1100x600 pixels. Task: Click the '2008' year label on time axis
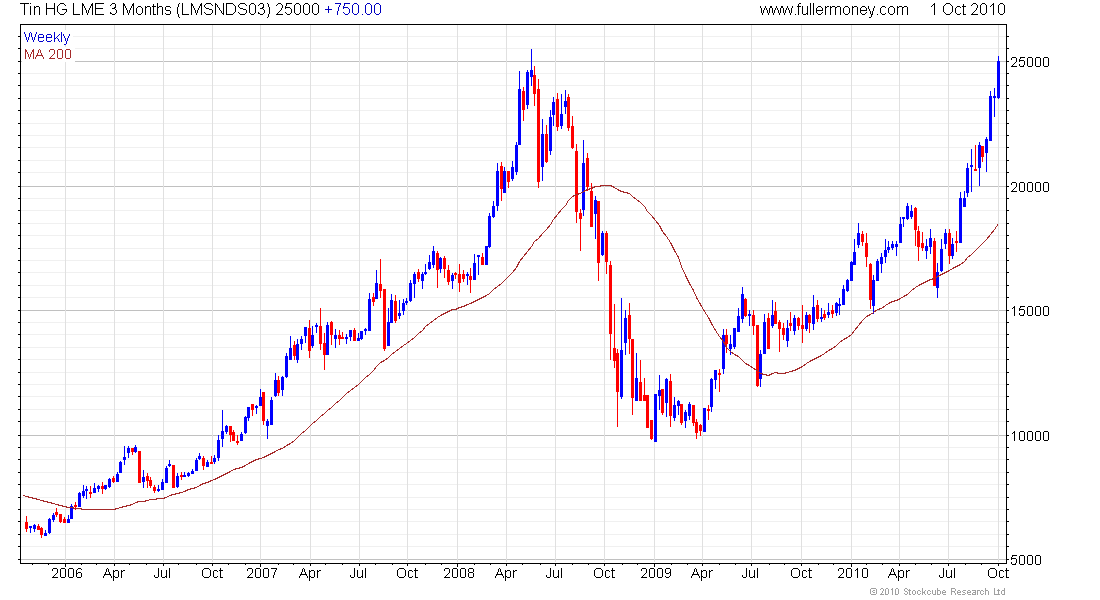(x=459, y=573)
